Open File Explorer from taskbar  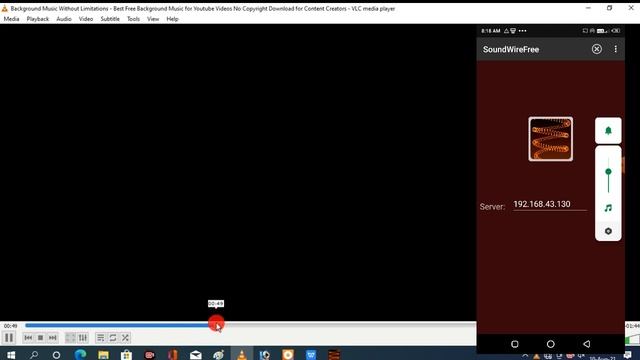click(103, 355)
